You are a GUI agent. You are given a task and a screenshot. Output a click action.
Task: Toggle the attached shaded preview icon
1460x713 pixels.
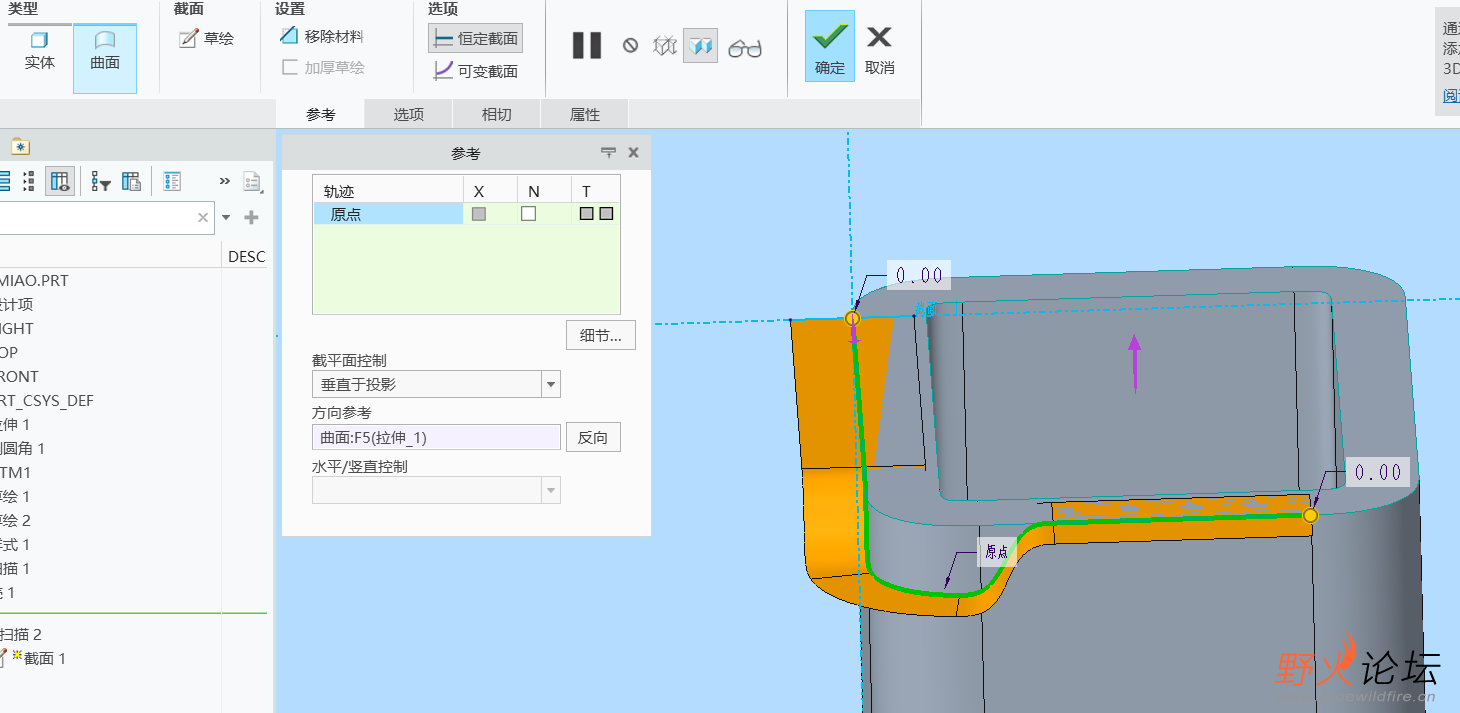click(x=700, y=46)
